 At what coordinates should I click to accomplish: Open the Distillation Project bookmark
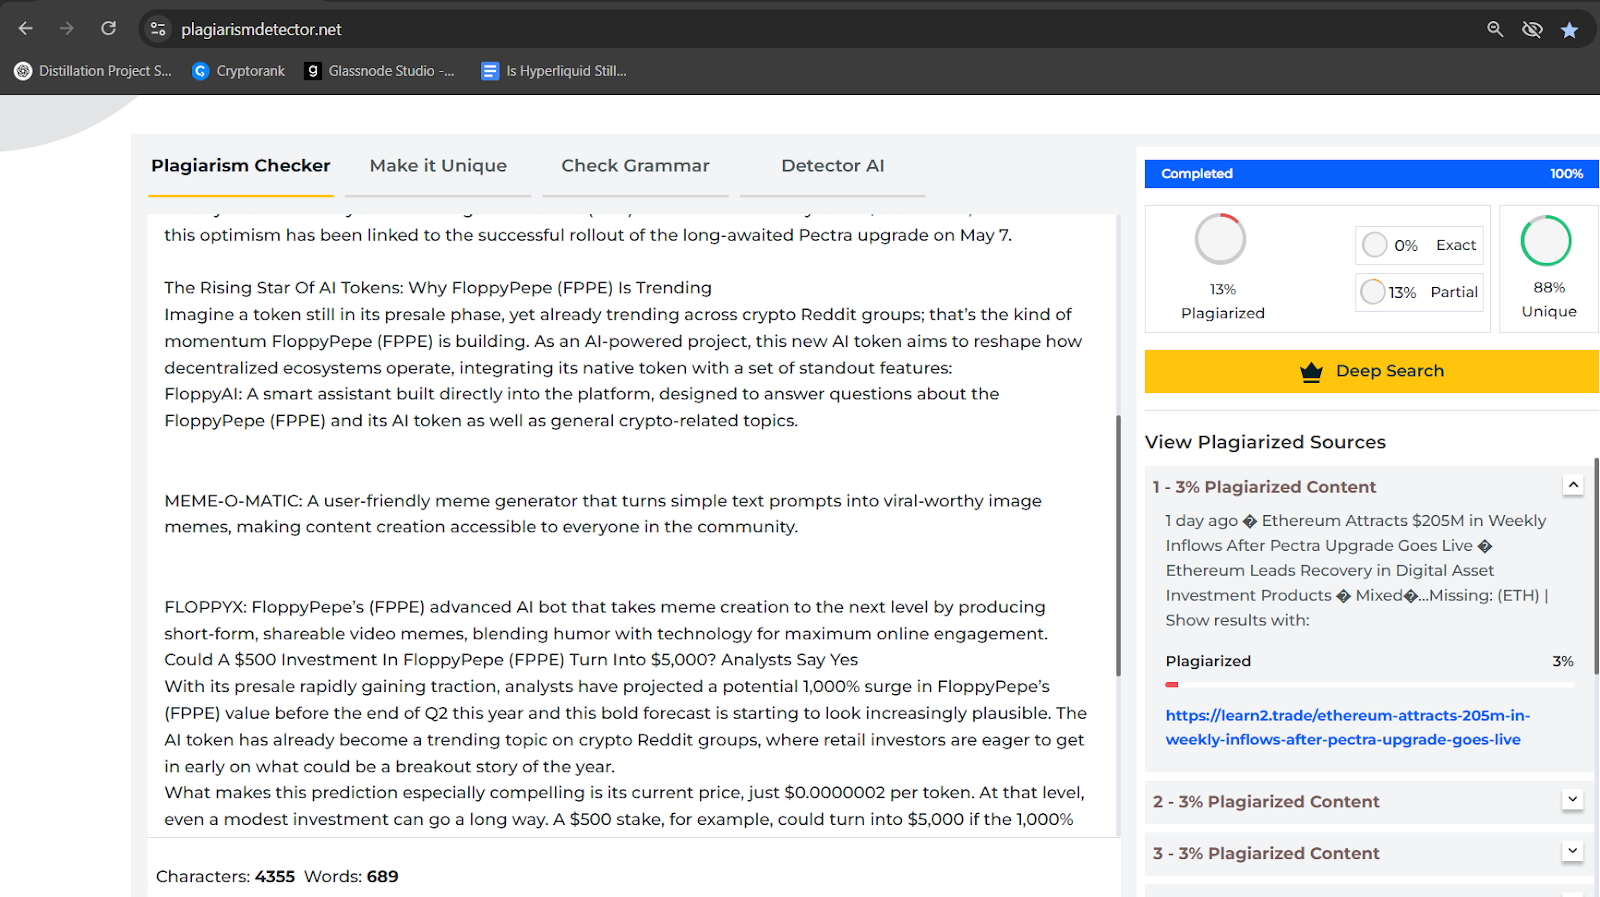(93, 71)
